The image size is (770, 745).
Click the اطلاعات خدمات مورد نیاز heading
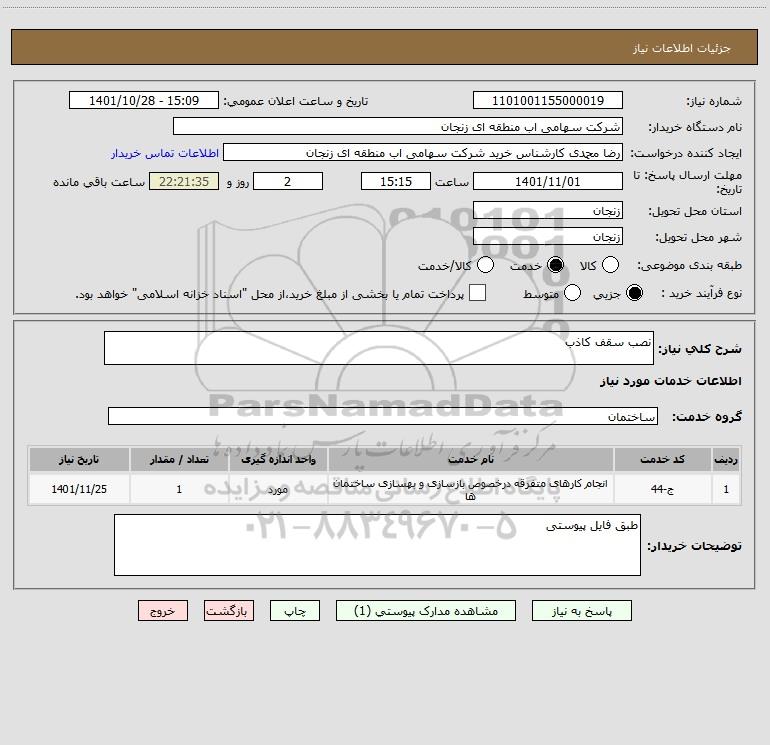point(671,381)
